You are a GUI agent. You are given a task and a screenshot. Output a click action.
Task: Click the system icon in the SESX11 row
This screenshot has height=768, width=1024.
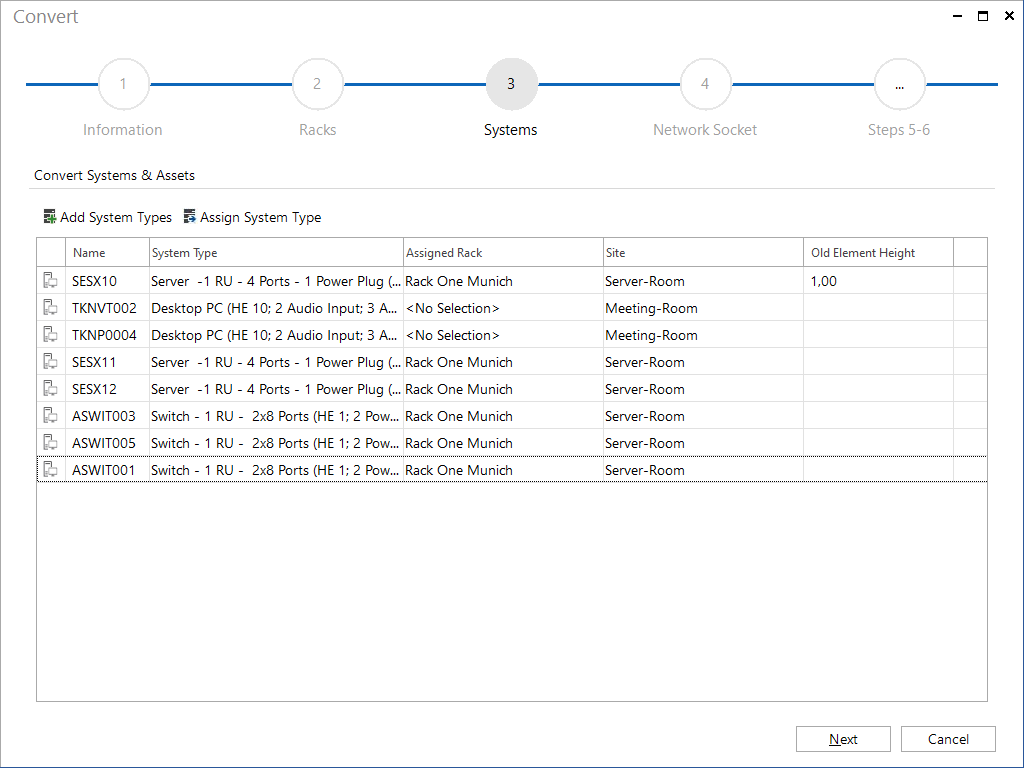pyautogui.click(x=50, y=362)
